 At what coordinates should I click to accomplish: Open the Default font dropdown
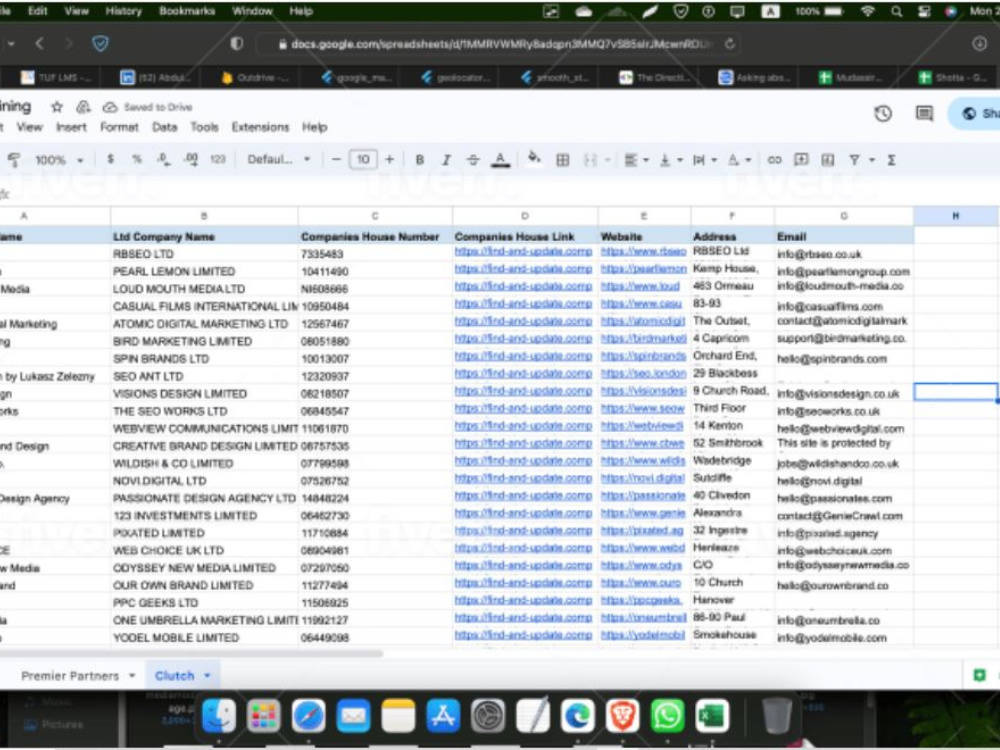tap(279, 159)
